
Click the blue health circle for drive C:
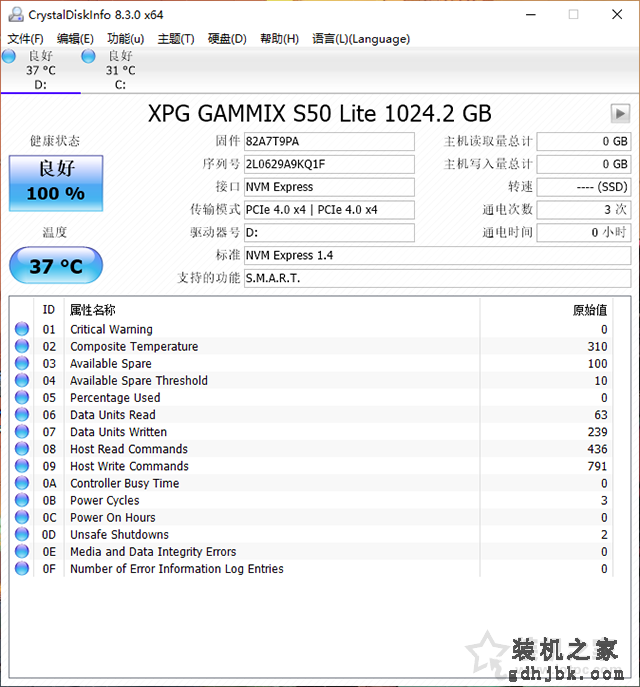pyautogui.click(x=88, y=57)
